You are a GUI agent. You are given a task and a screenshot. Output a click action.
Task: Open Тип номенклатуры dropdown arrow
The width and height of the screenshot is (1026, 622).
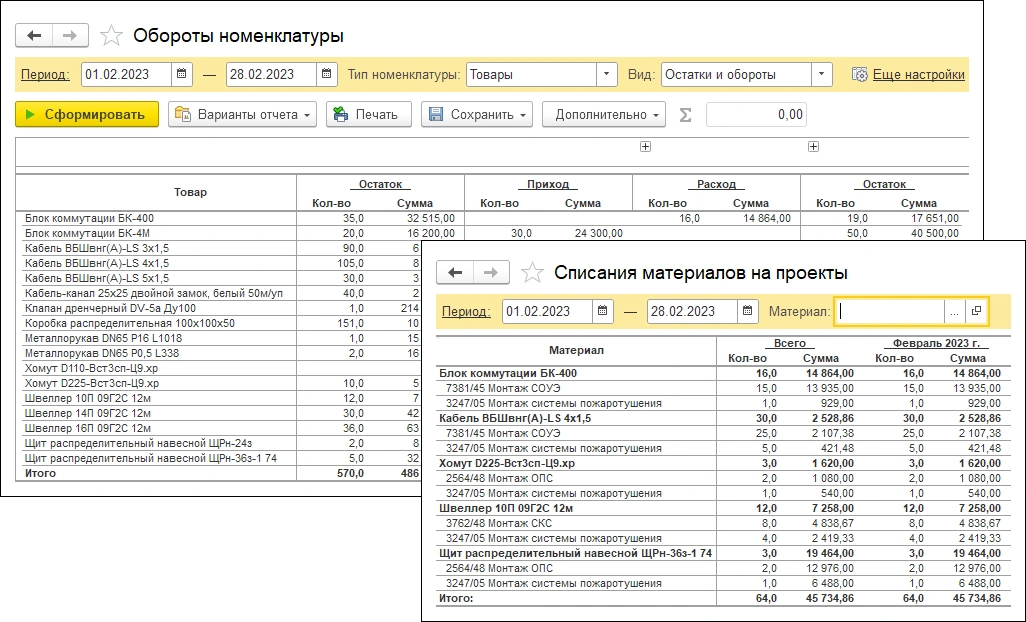[606, 74]
